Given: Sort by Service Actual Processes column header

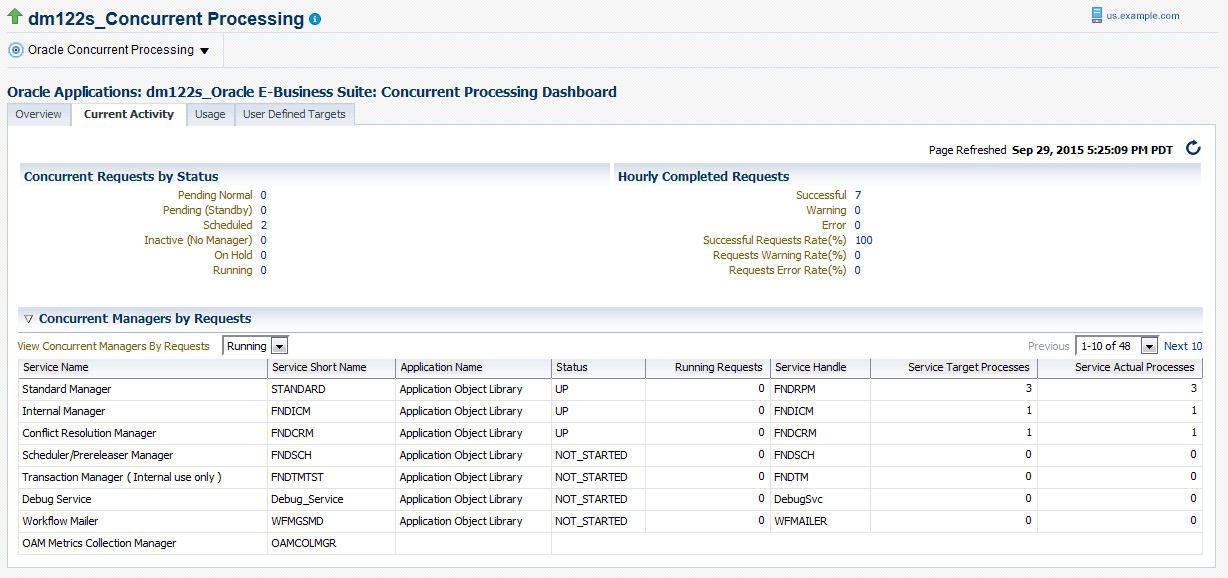Looking at the screenshot, I should point(1120,367).
